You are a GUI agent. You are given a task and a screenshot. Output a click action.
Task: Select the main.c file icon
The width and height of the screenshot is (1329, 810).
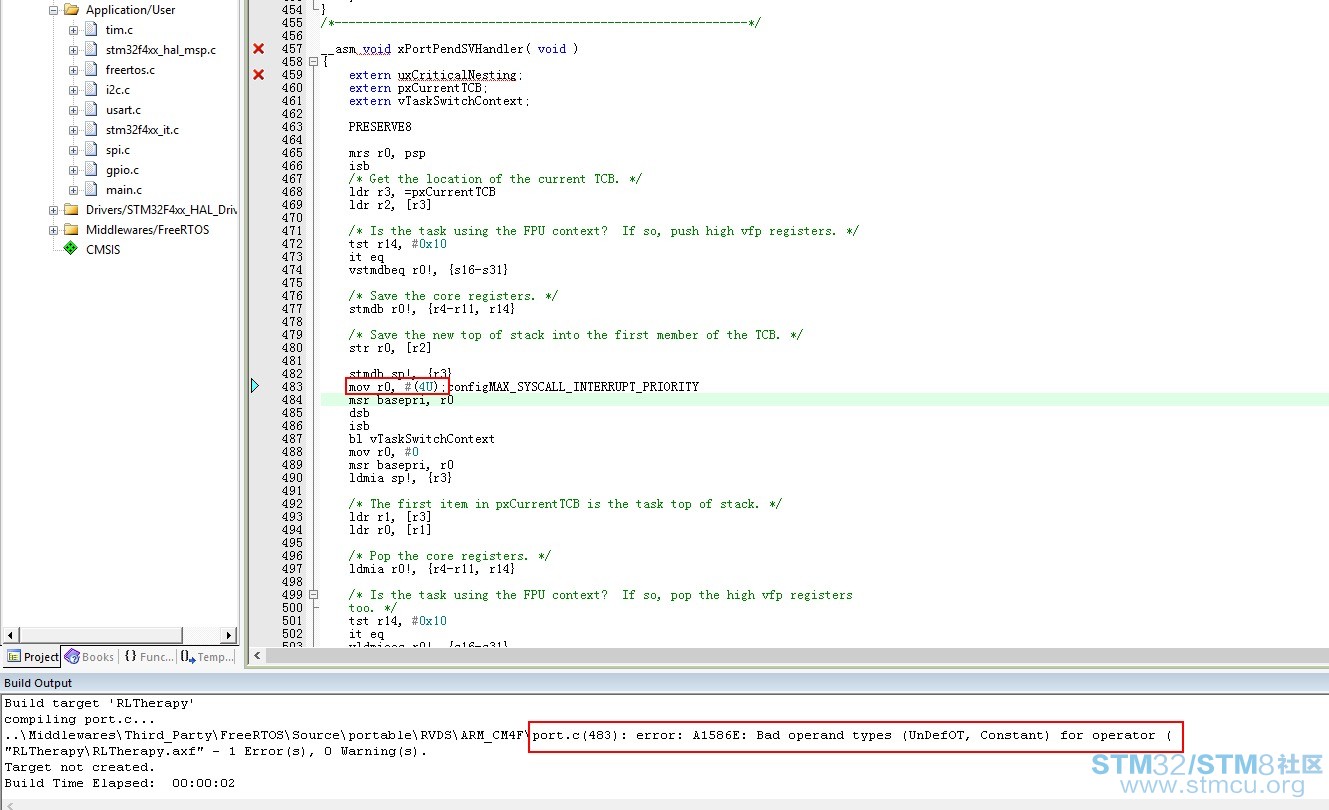pos(90,190)
